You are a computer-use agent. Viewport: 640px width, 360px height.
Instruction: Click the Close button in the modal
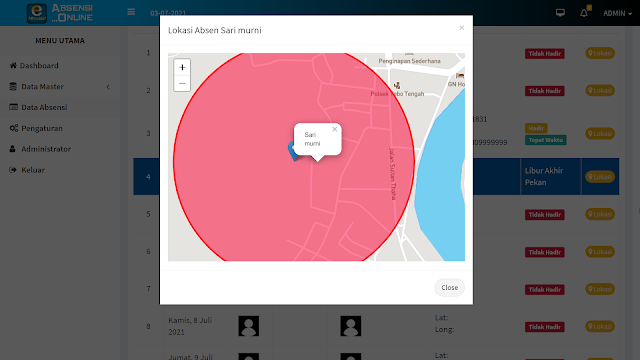[x=449, y=288]
